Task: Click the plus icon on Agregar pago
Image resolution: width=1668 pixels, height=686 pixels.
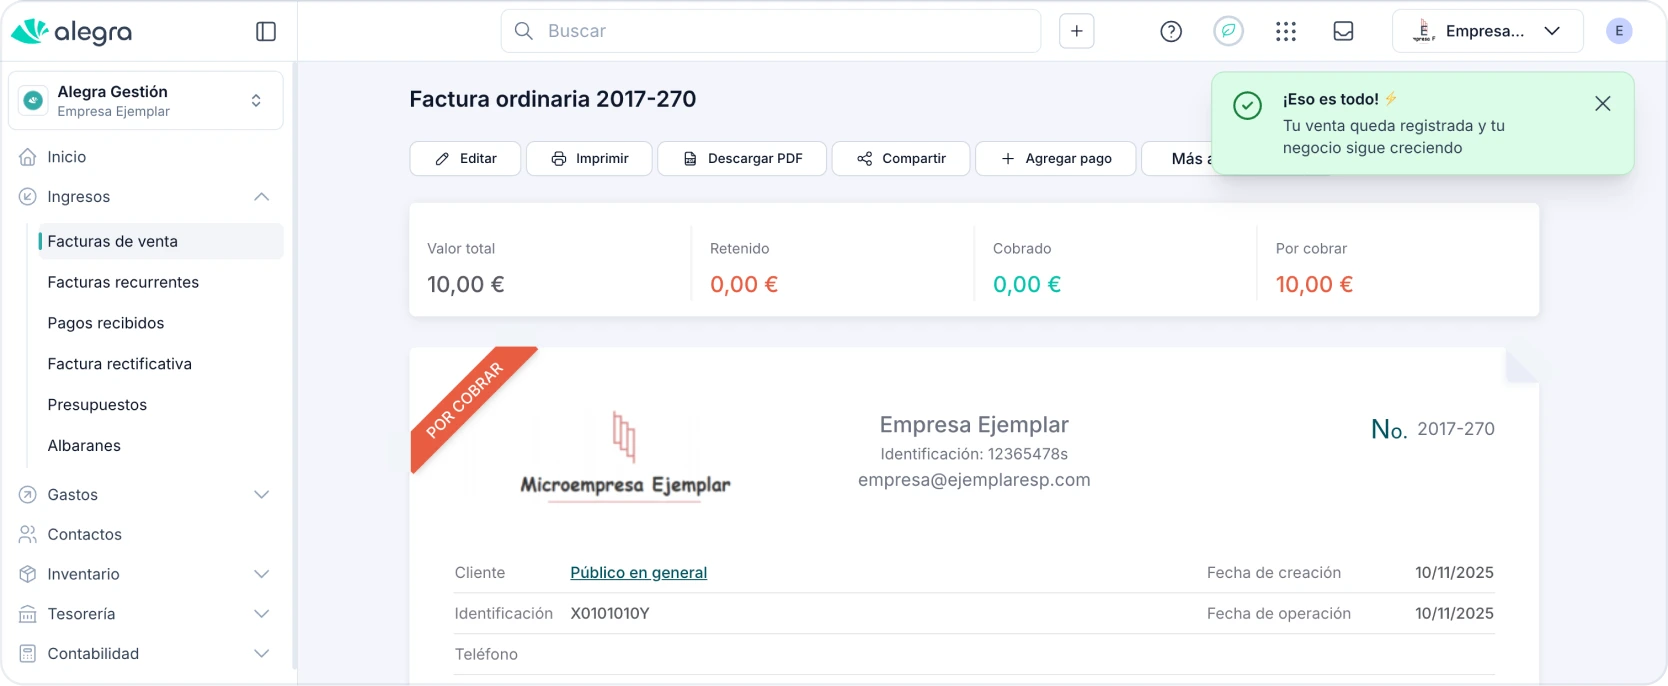Action: tap(1008, 159)
